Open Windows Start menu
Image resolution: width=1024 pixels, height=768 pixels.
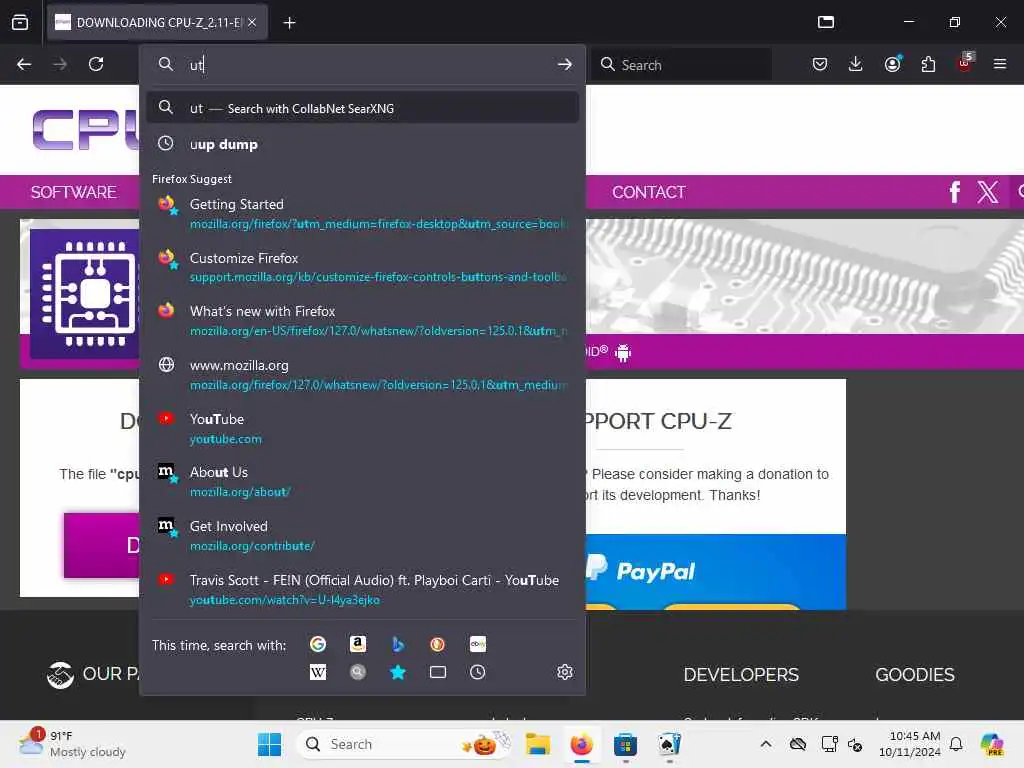click(269, 744)
